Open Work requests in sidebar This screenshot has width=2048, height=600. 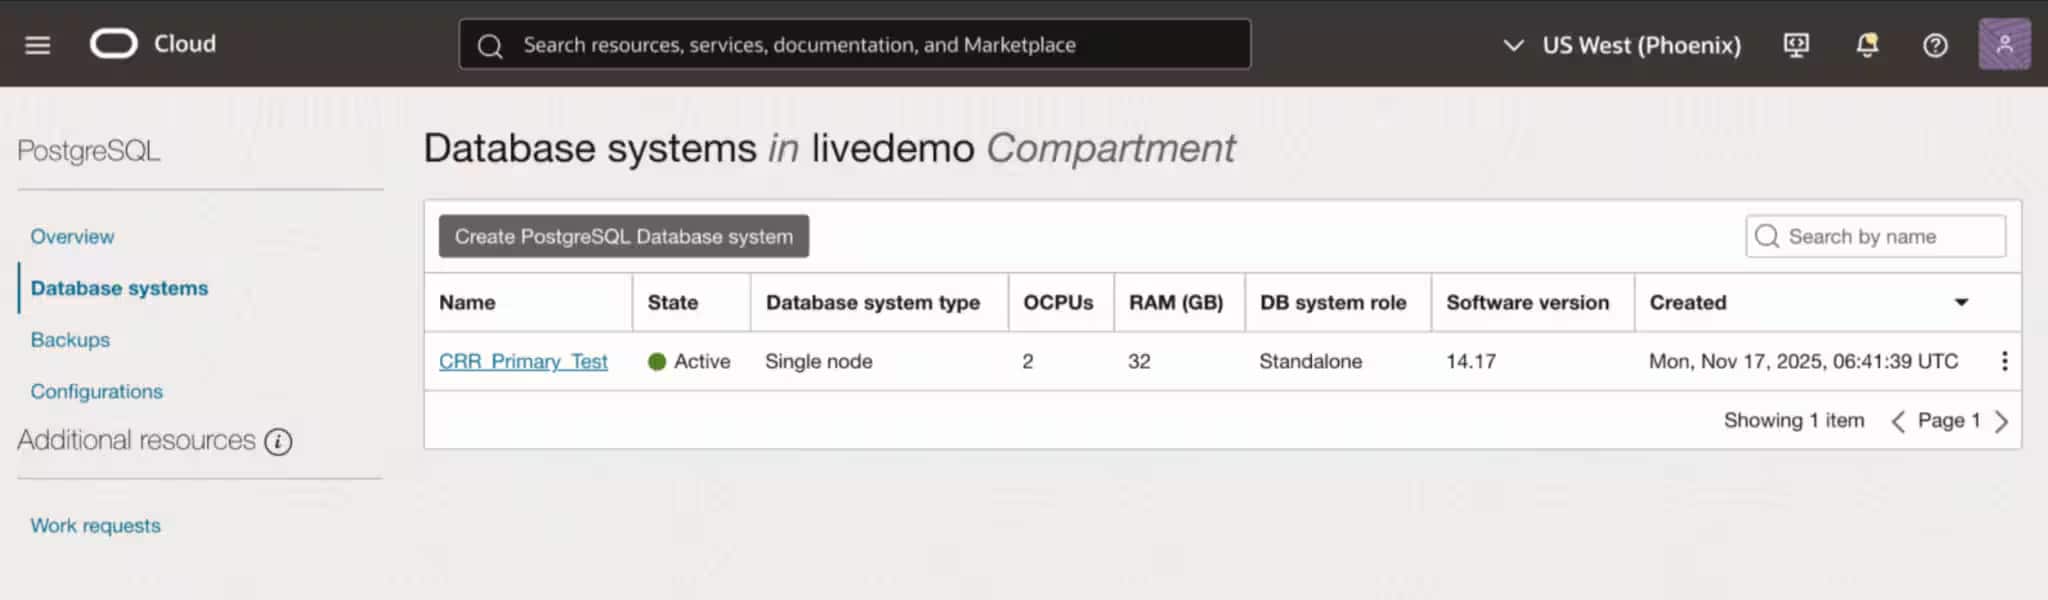pyautogui.click(x=95, y=525)
